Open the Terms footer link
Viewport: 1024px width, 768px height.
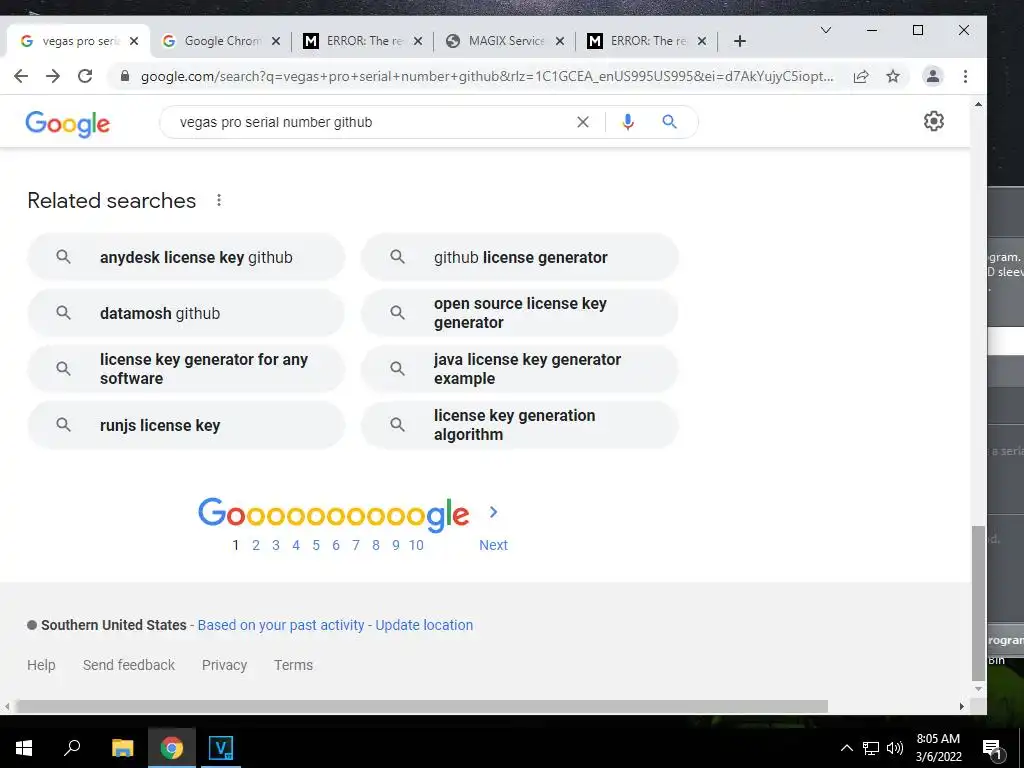[293, 665]
